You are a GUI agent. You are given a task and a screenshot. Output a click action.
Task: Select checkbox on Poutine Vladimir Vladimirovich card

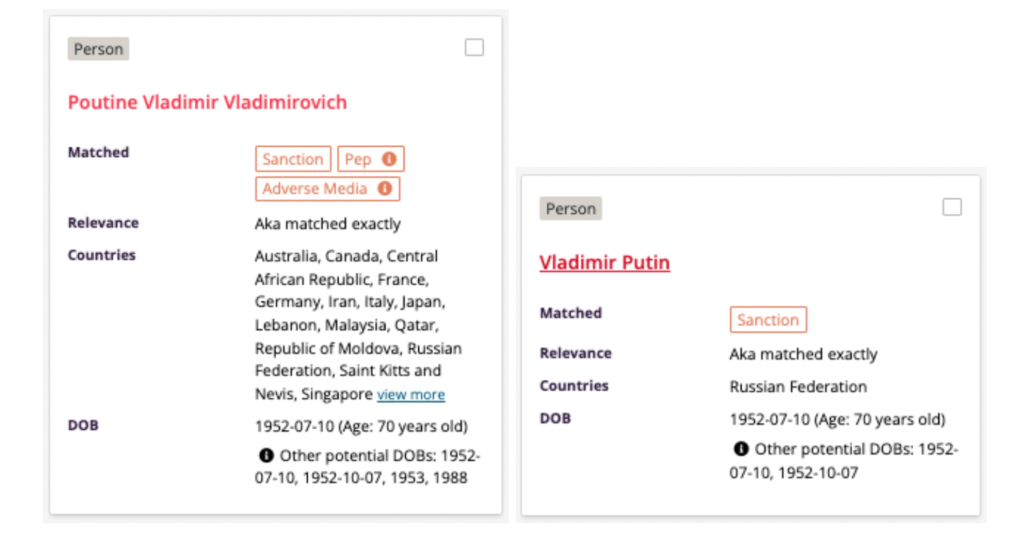[x=474, y=47]
